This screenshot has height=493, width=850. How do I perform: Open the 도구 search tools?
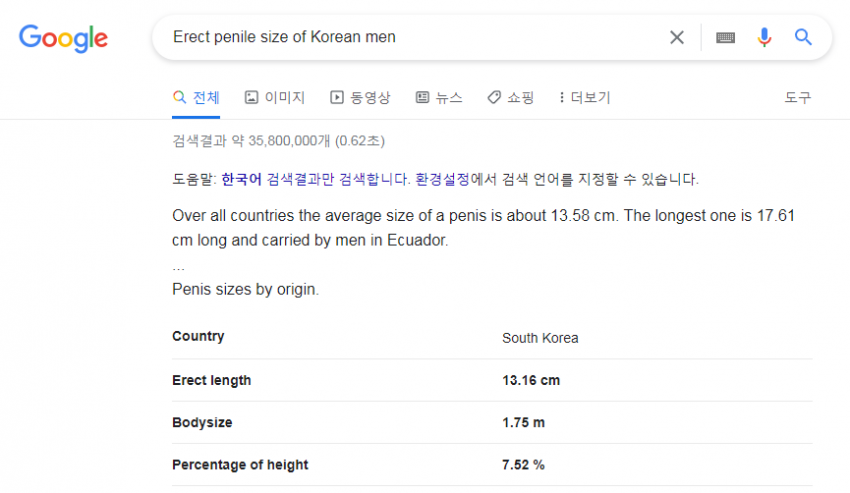(x=797, y=98)
